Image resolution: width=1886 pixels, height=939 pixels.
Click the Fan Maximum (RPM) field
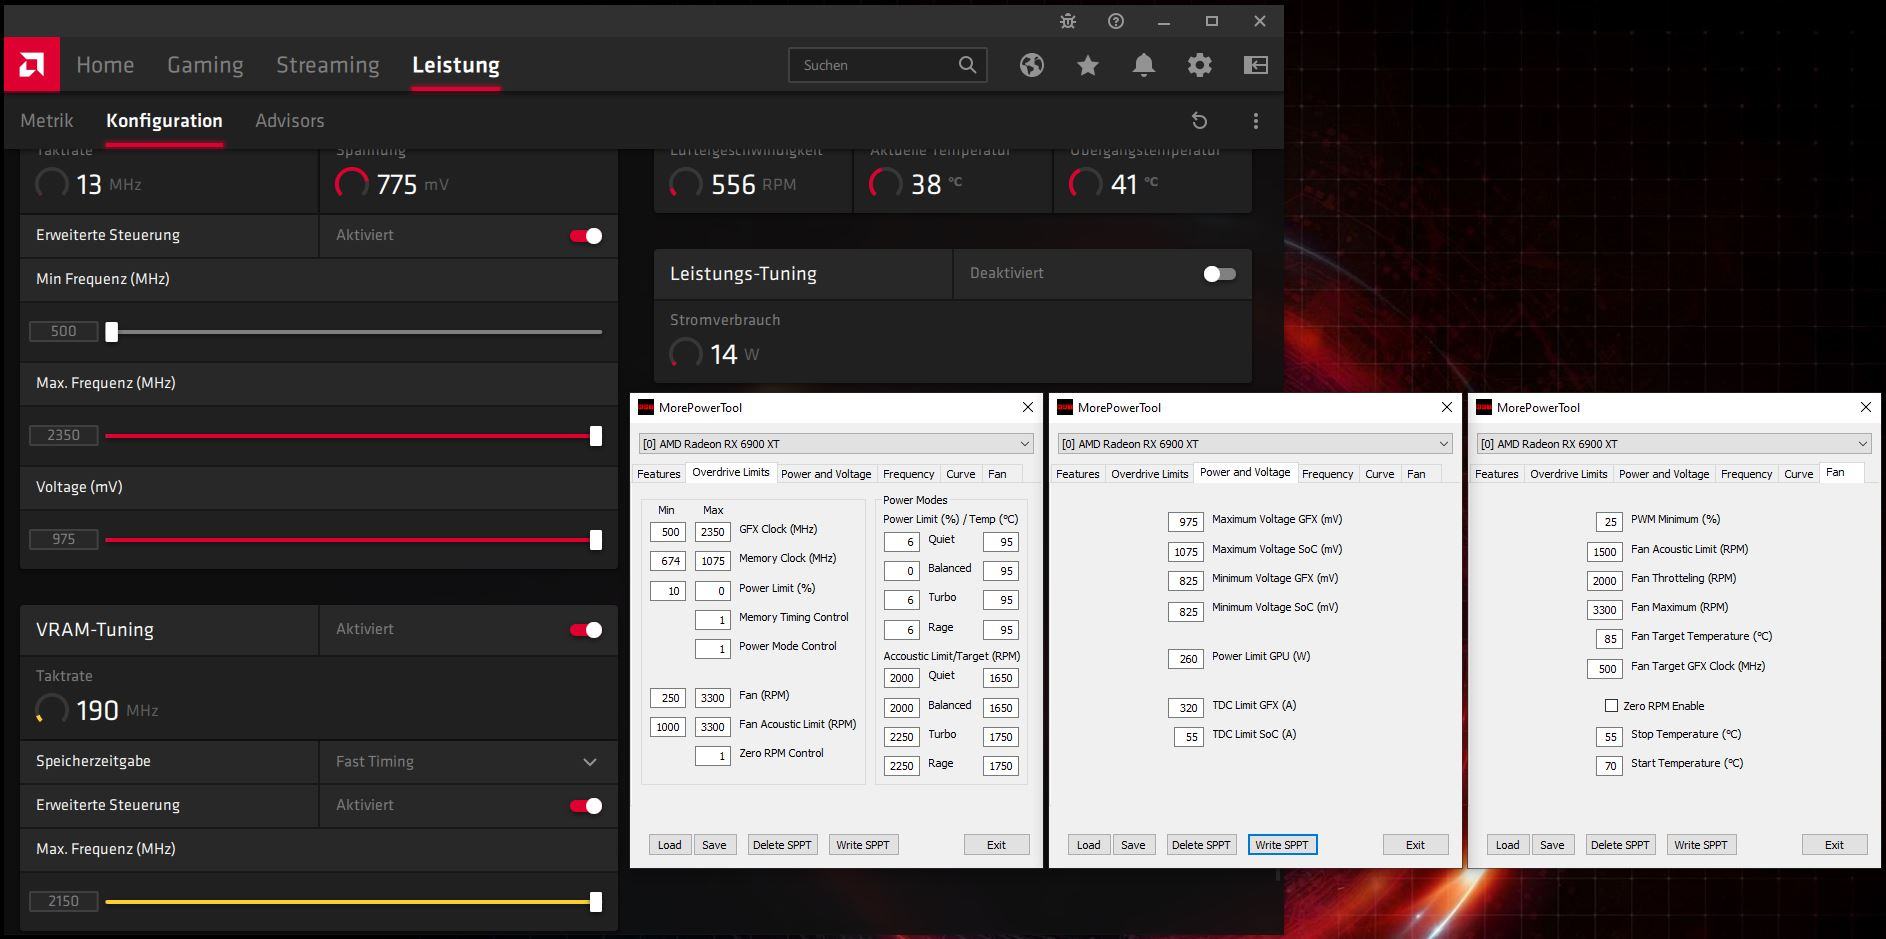coord(1605,610)
